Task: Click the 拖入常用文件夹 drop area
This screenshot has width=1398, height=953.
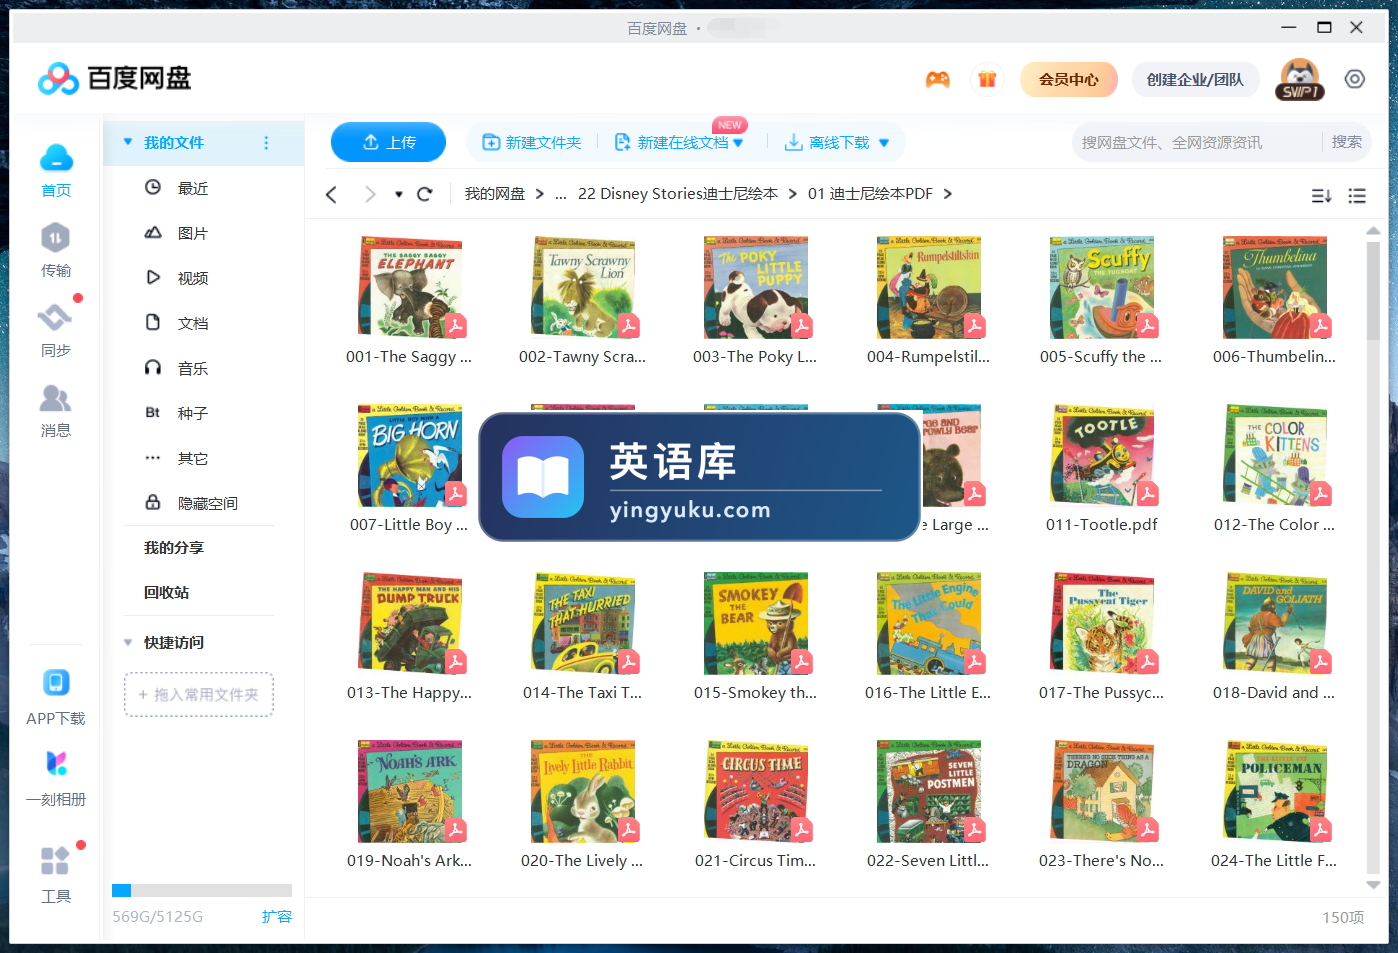Action: (x=199, y=694)
